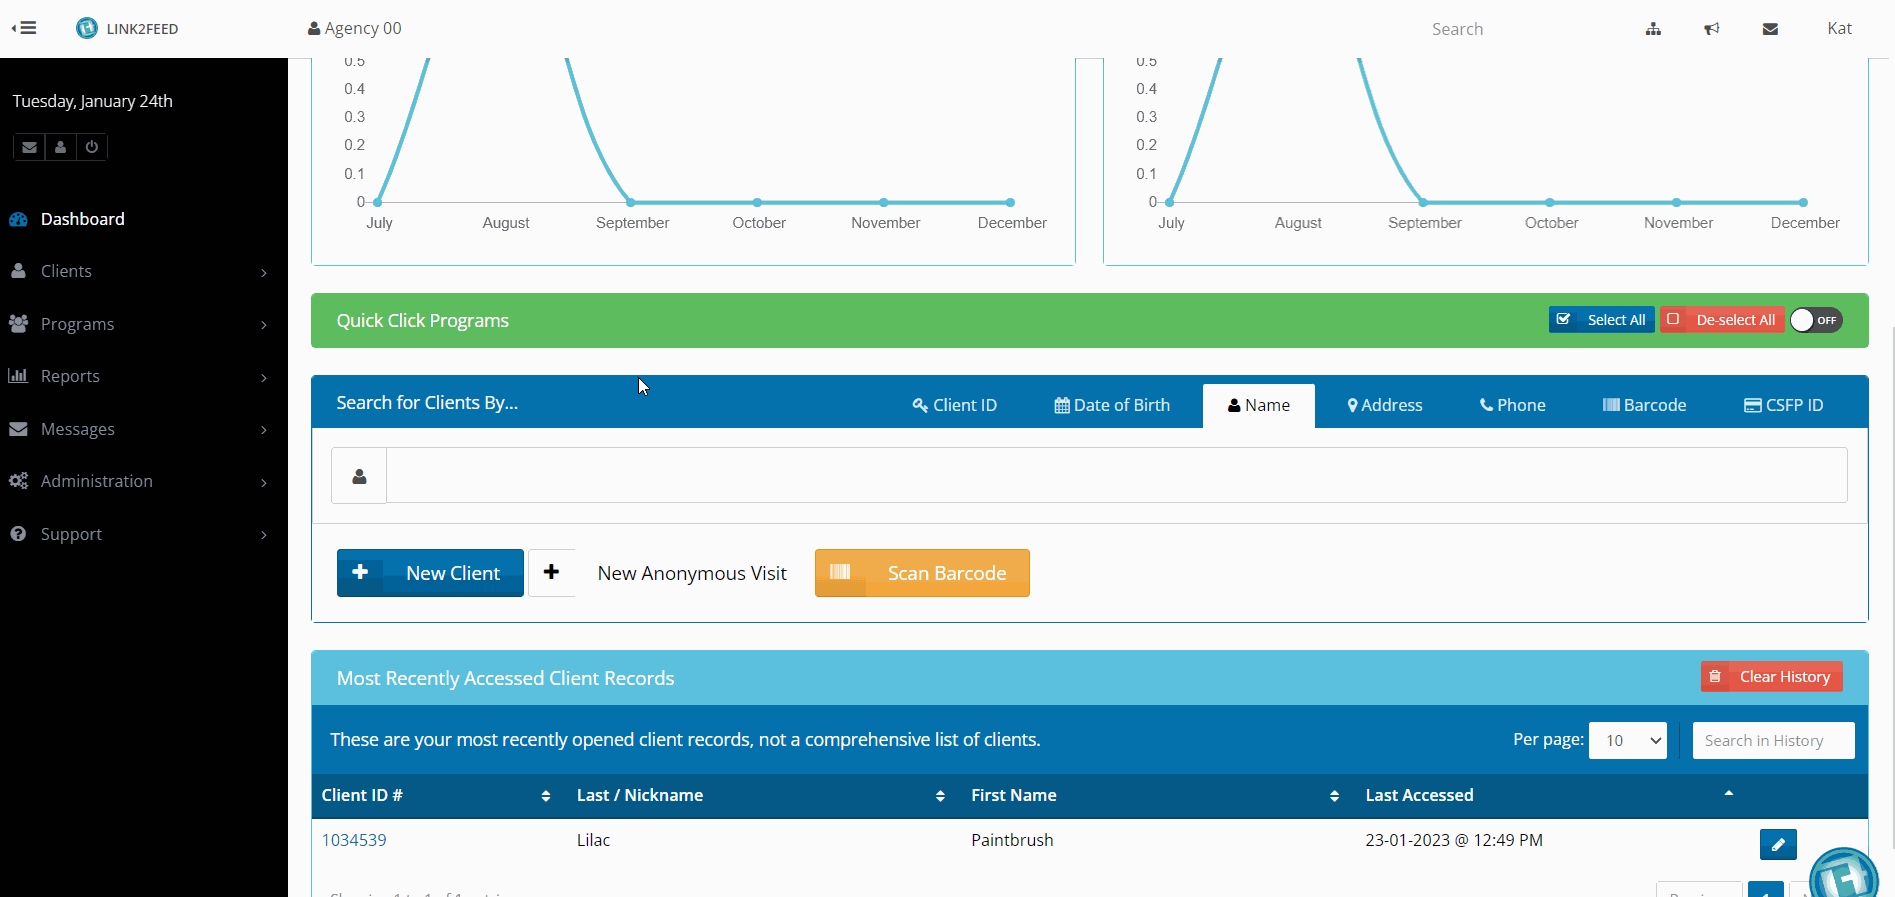Open the Per page dropdown
The height and width of the screenshot is (897, 1895).
coord(1627,740)
